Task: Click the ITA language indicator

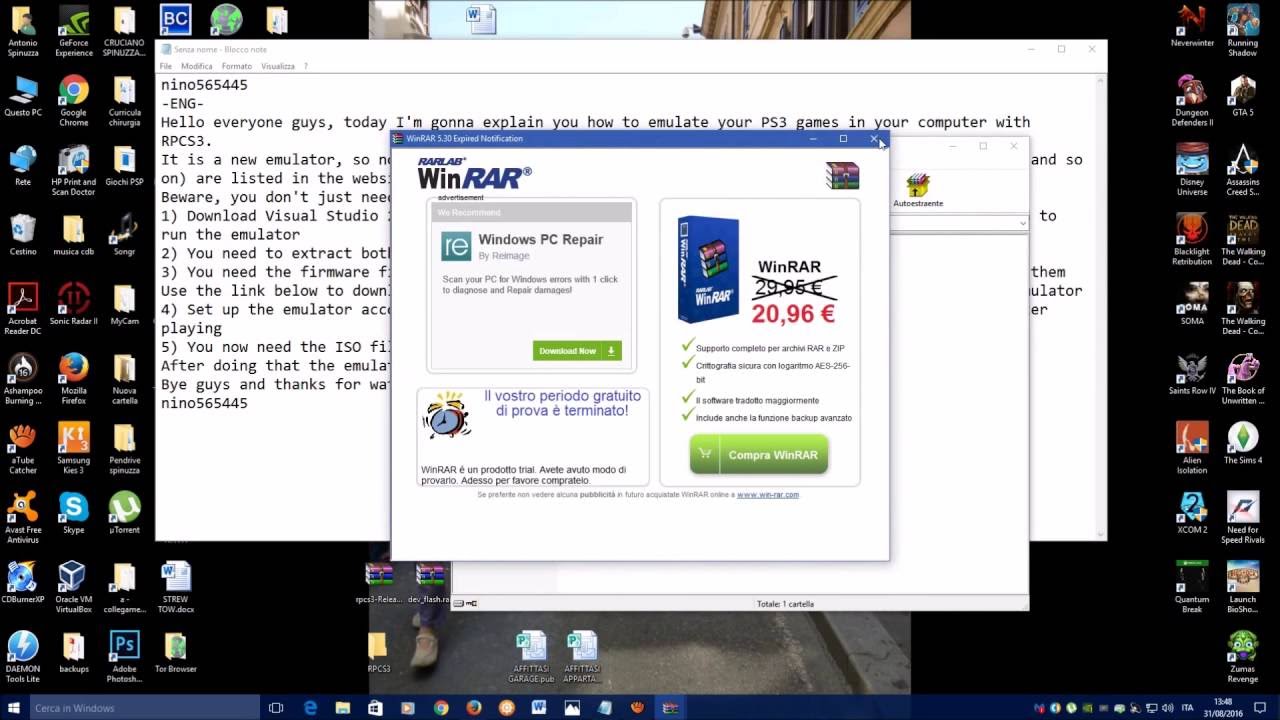Action: (x=1188, y=708)
